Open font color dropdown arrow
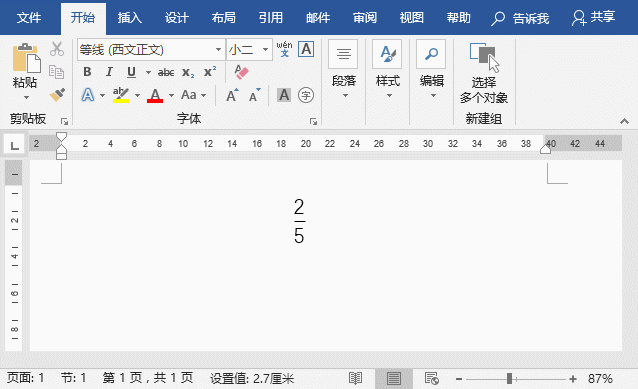The height and width of the screenshot is (389, 638). pos(172,96)
